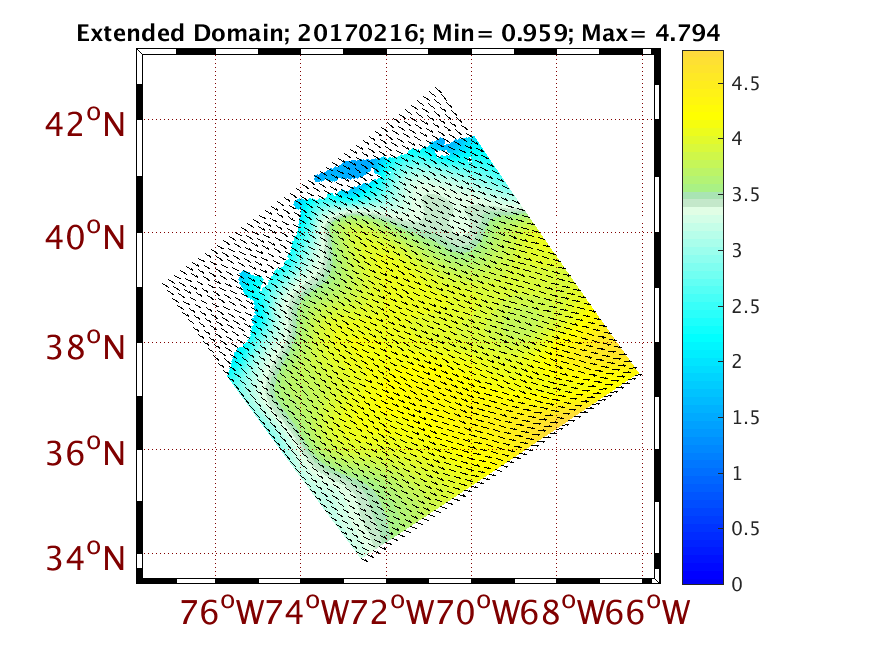
Task: Pick the dark blue bottom of colorbar
Action: pyautogui.click(x=710, y=570)
